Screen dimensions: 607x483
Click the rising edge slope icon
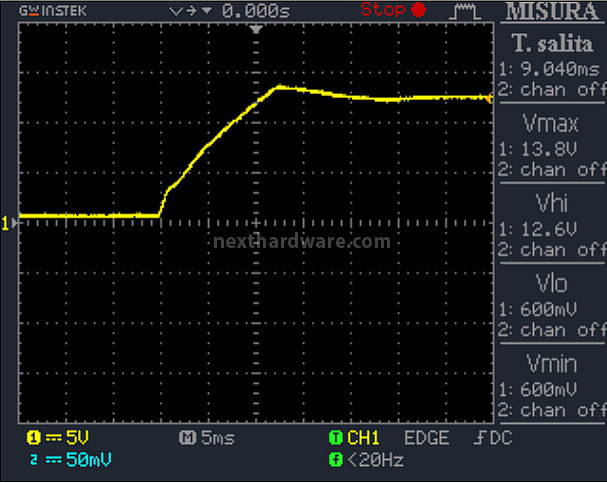click(480, 438)
